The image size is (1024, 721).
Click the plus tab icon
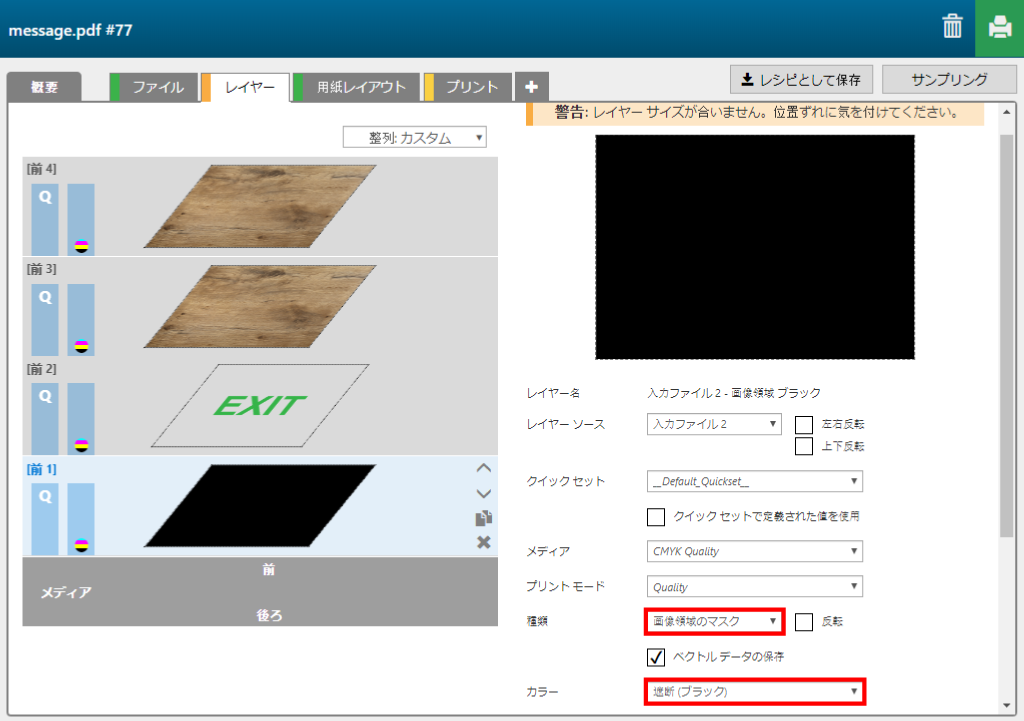(x=532, y=87)
